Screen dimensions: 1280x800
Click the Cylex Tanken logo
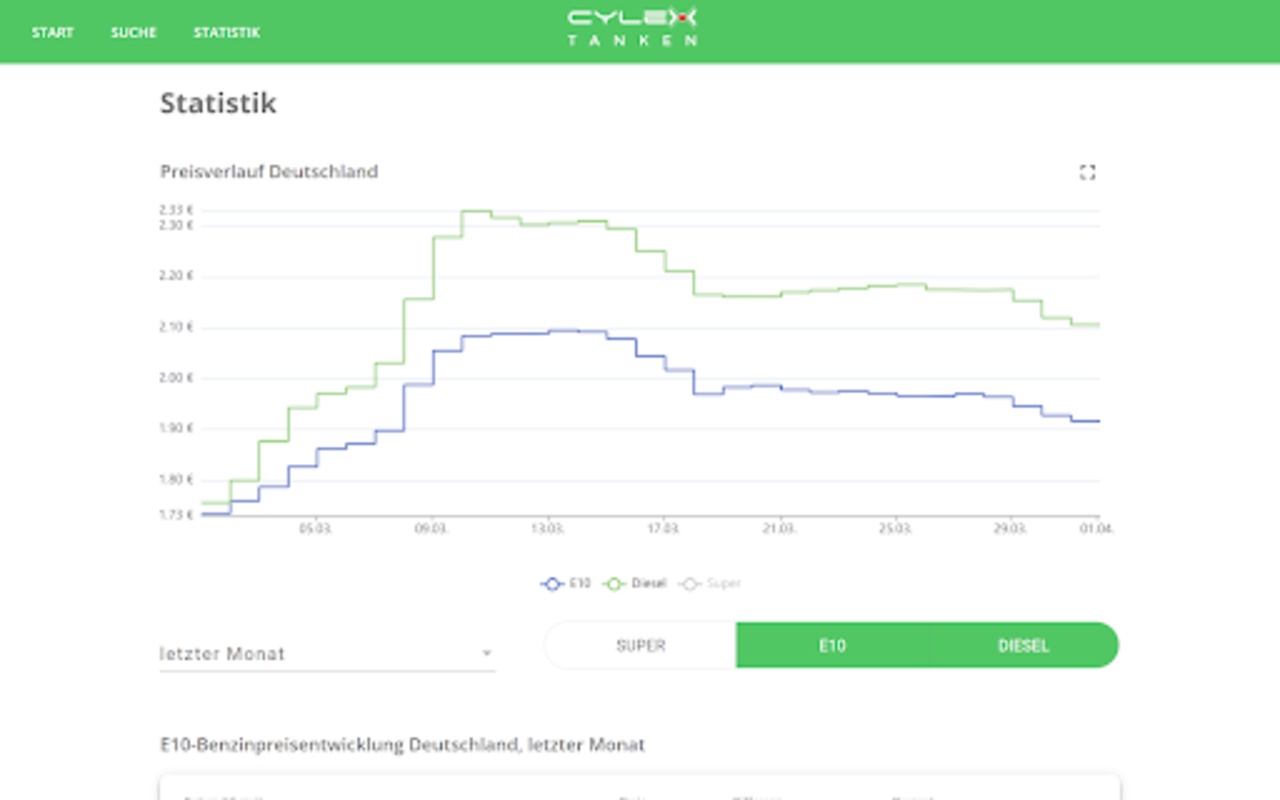[632, 27]
